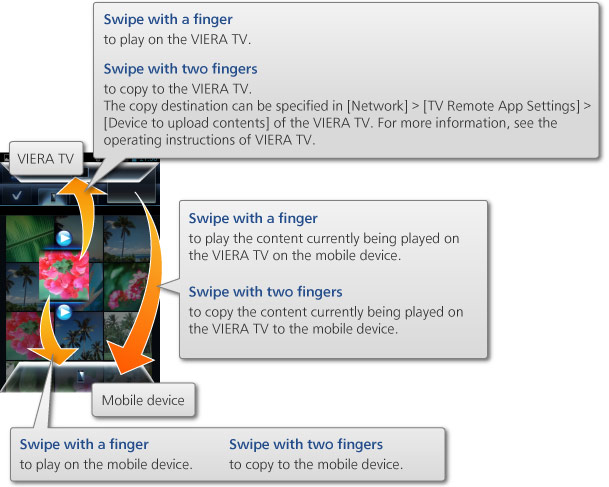Tap the lower blue play icon
Viewport: 609px width, 487px height.
(x=64, y=312)
